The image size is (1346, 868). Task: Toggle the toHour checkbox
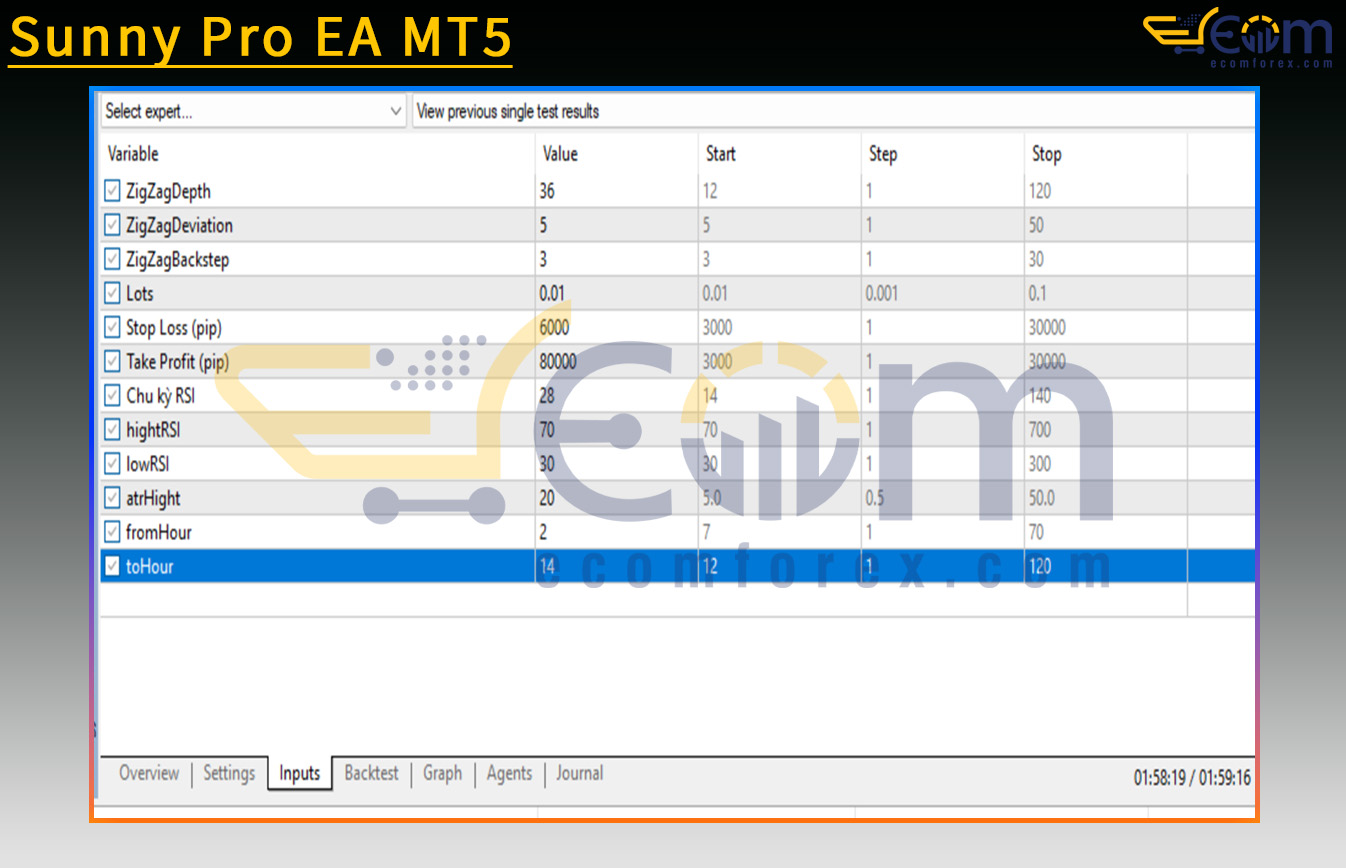(x=112, y=565)
